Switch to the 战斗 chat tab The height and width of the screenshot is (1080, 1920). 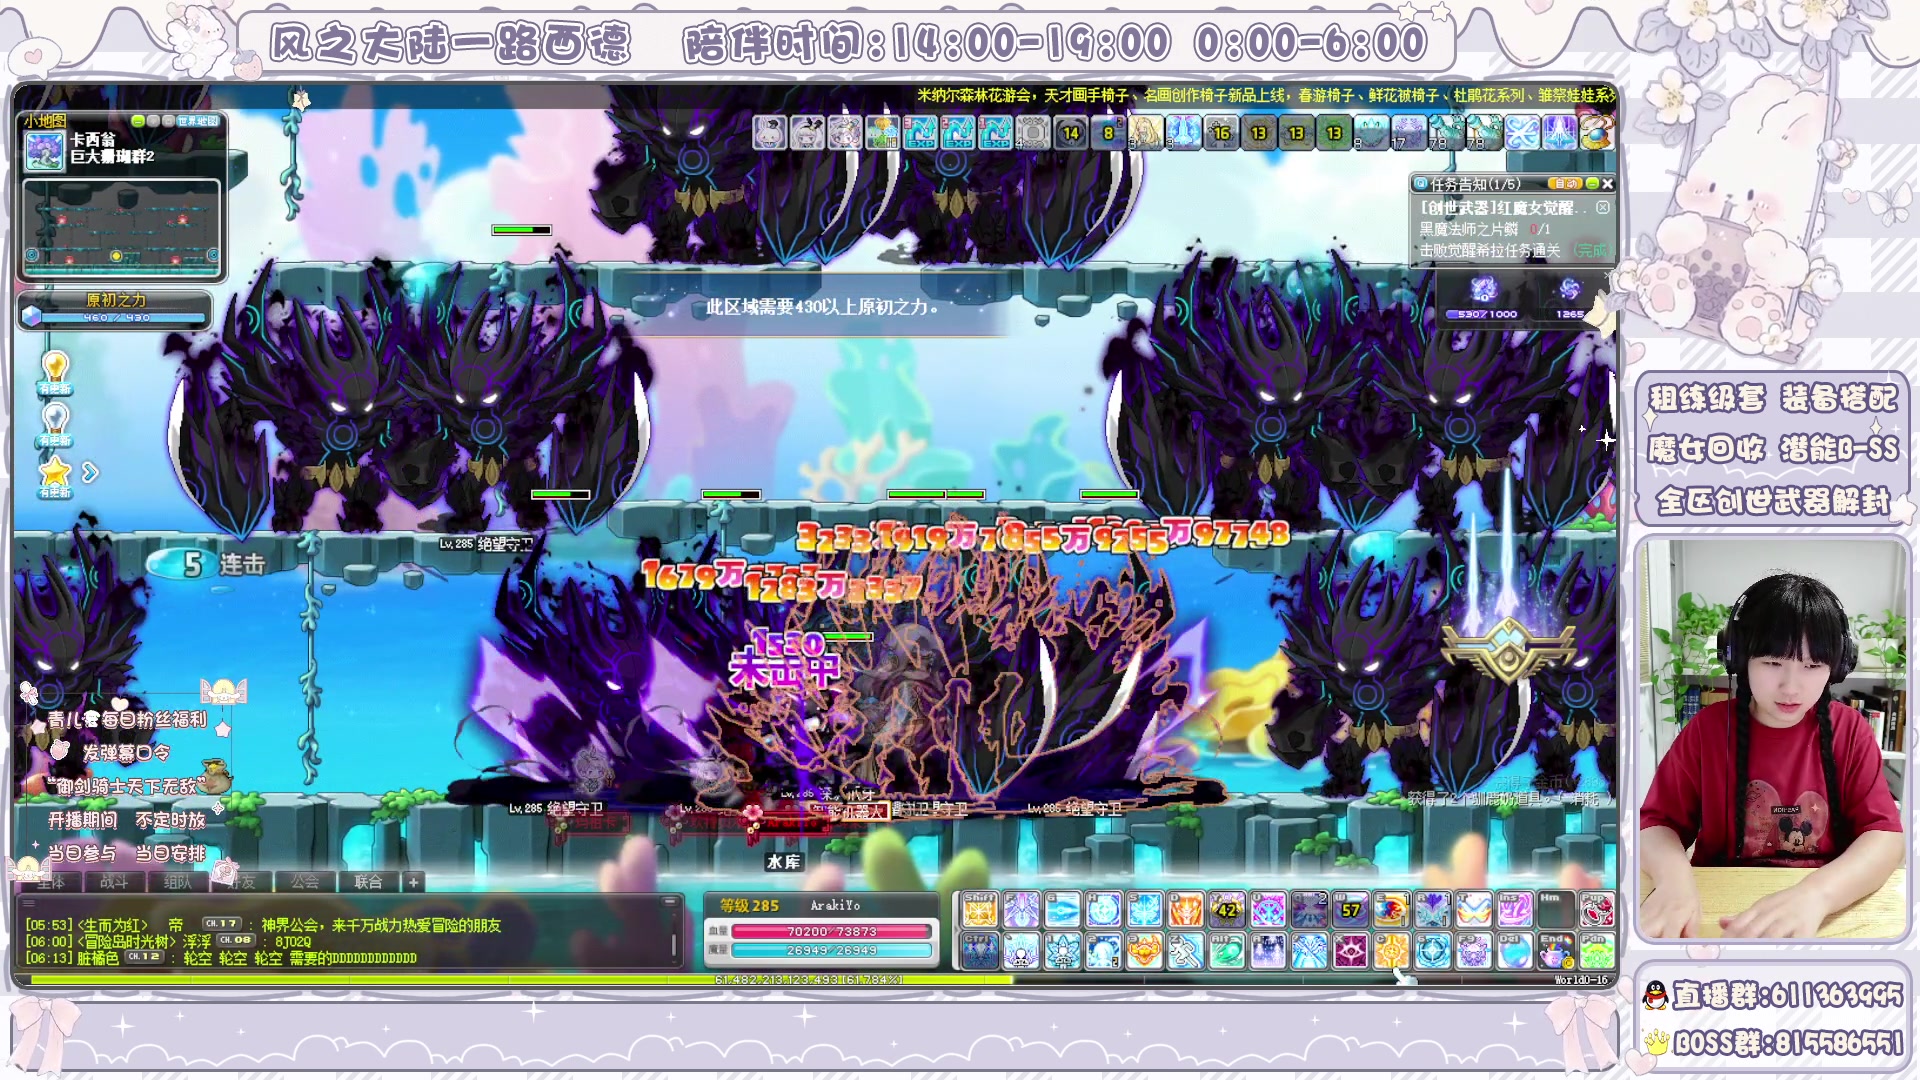click(114, 881)
